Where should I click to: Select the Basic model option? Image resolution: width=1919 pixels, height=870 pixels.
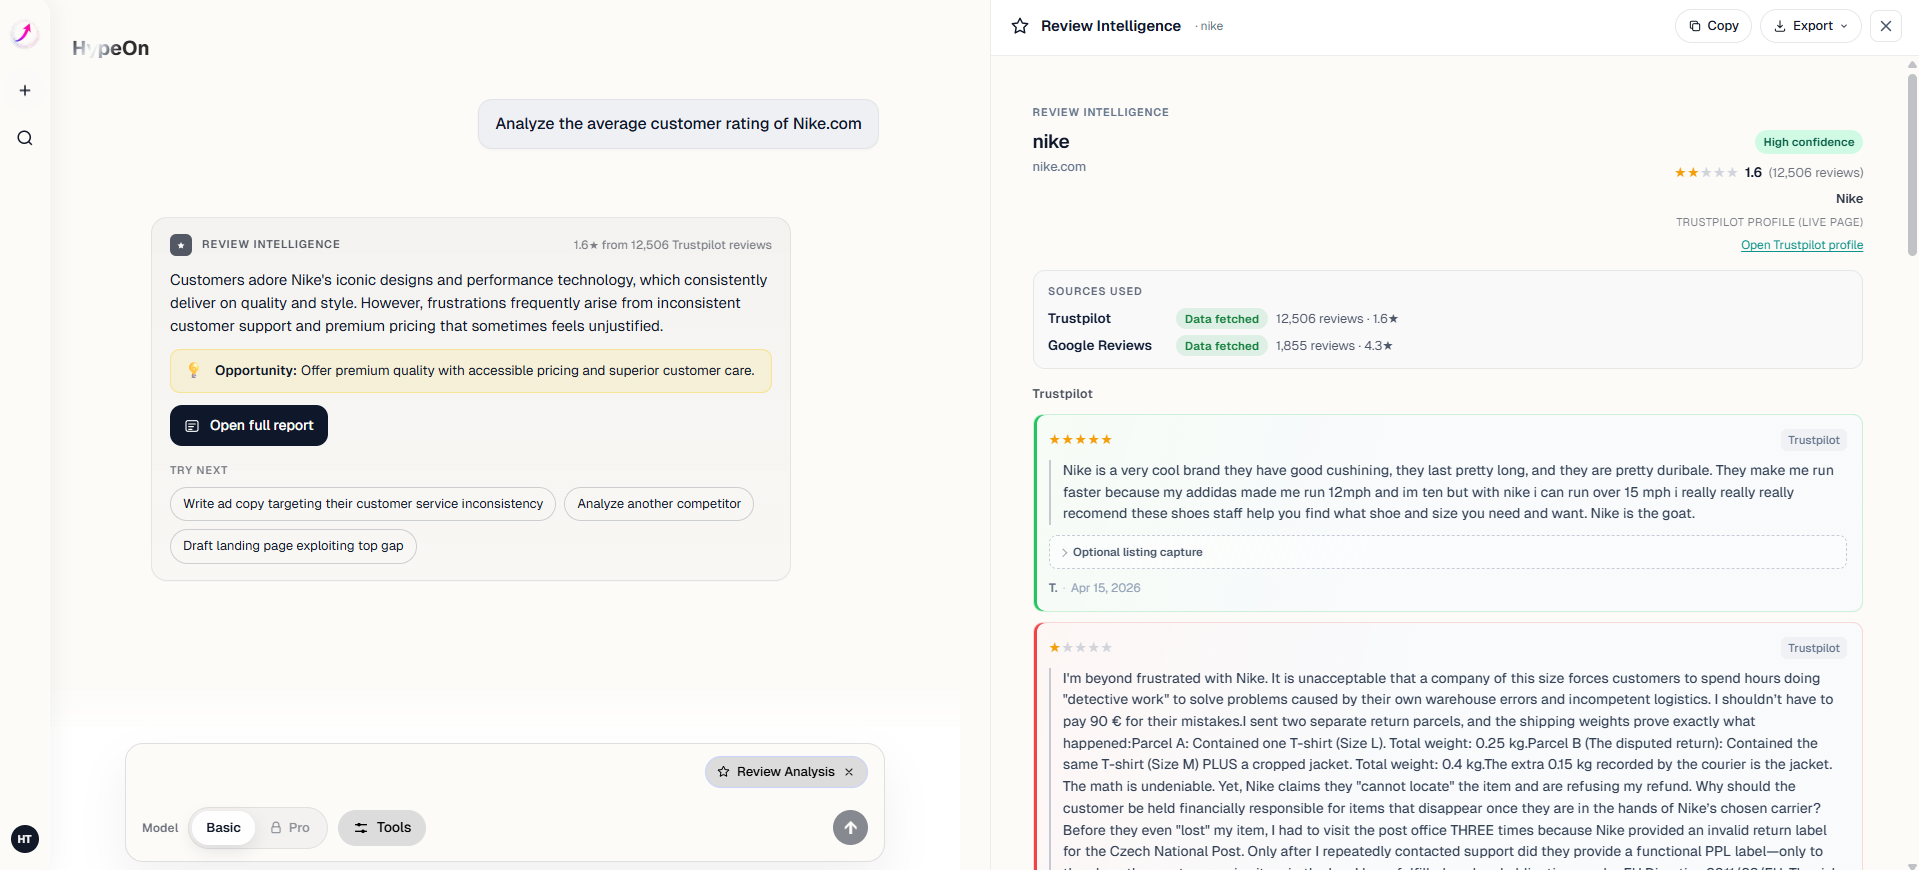(223, 828)
